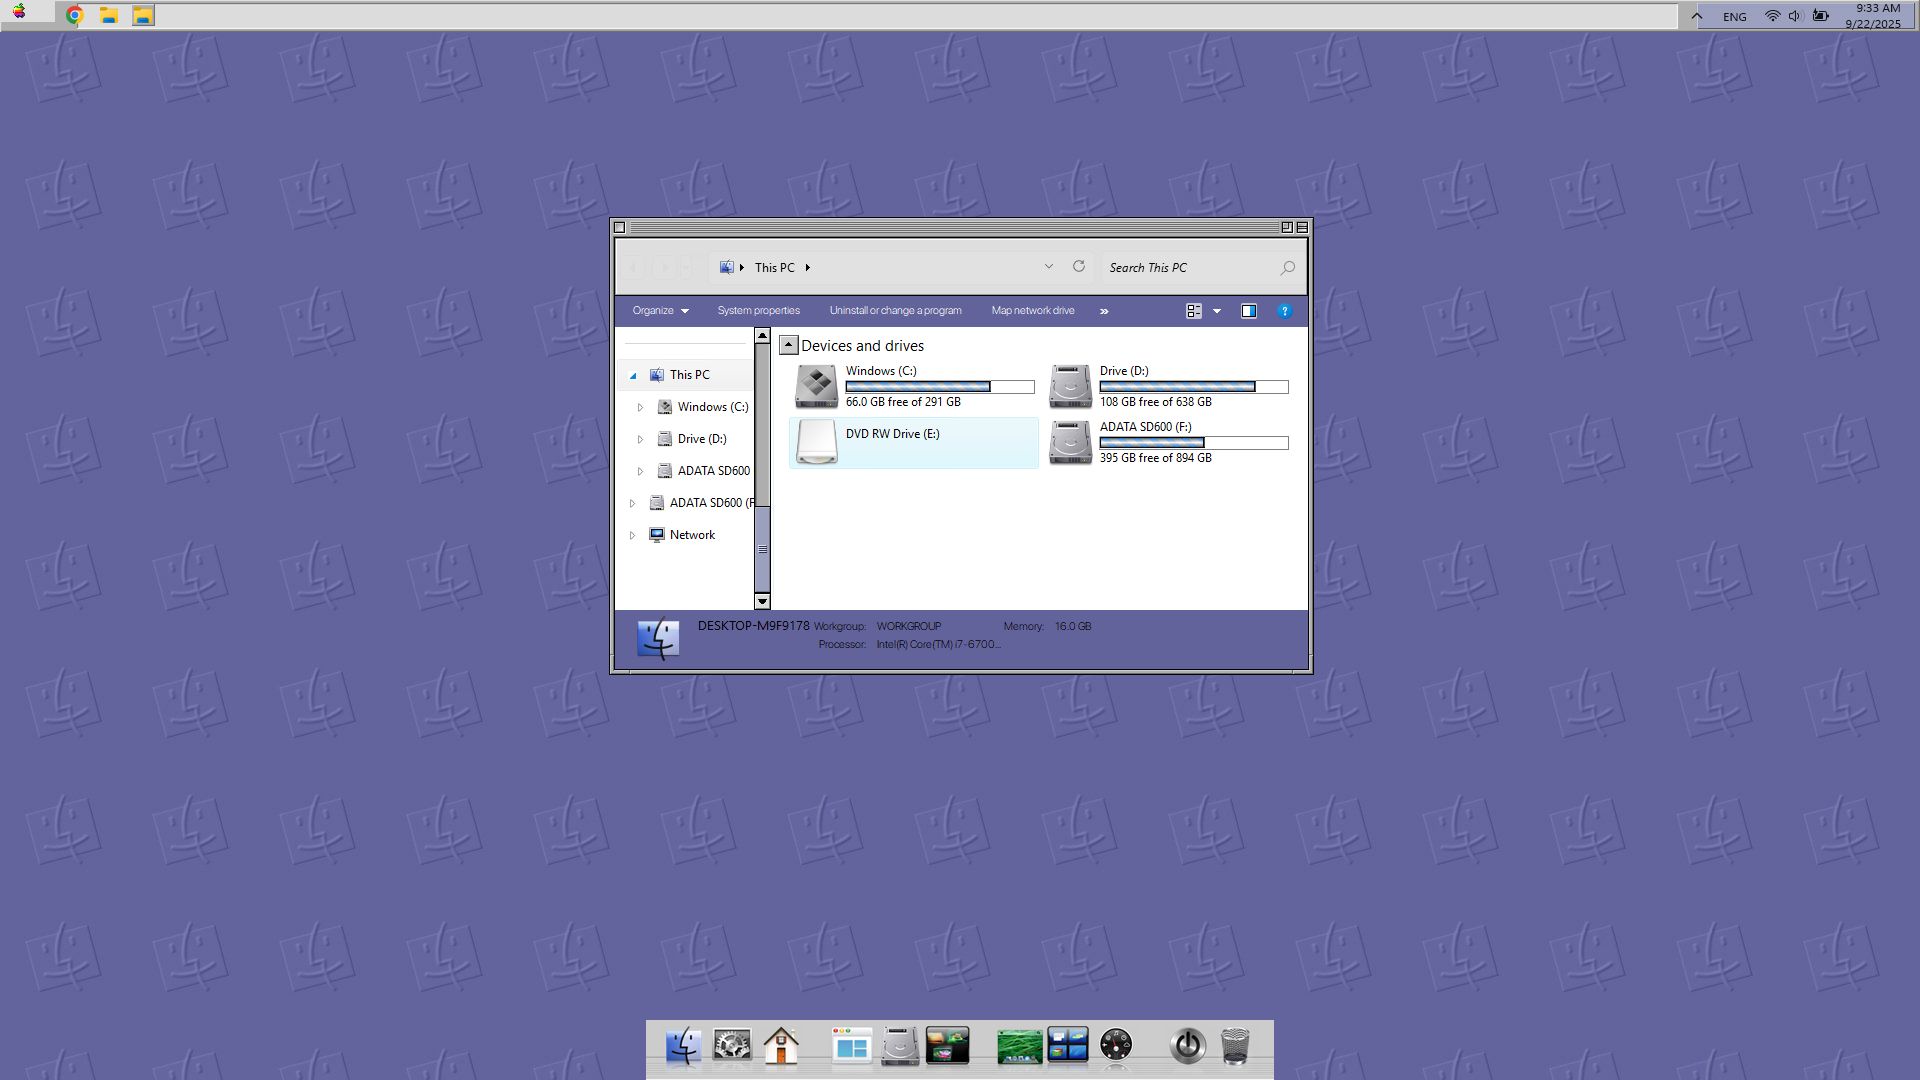The image size is (1920, 1080).
Task: Click the power button dock icon
Action: click(x=1187, y=1047)
